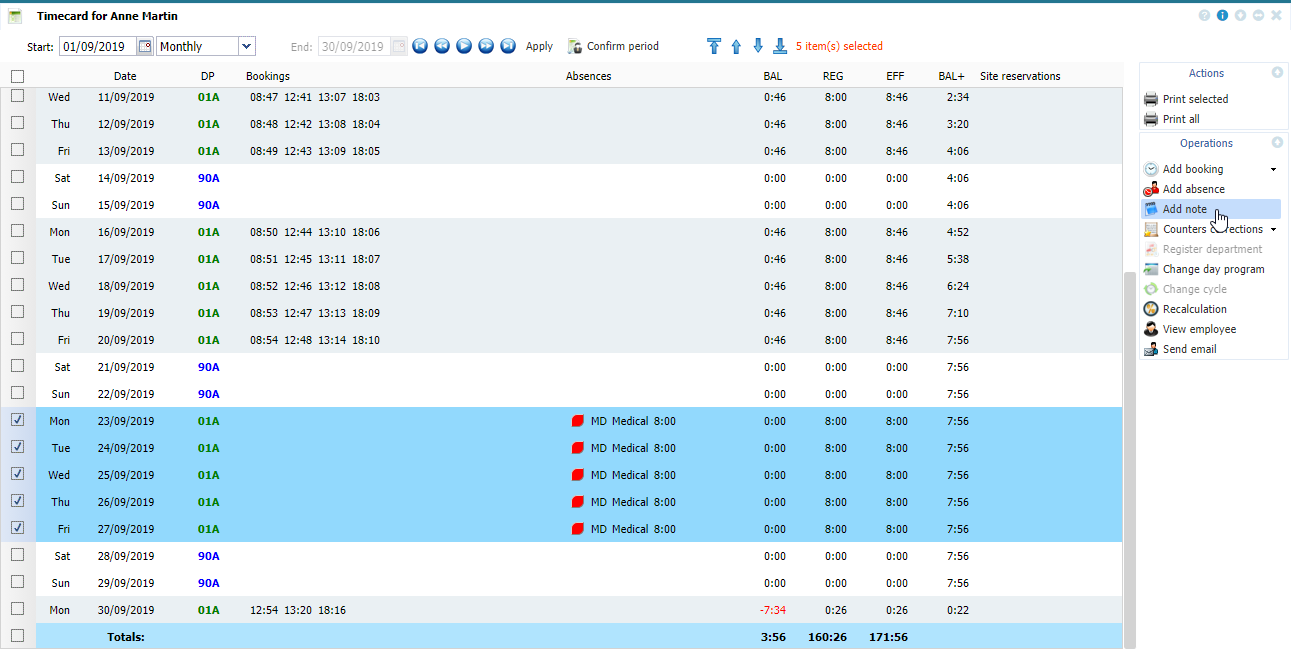Click the Start date input field
Viewport: 1291px width, 649px height.
coord(97,46)
